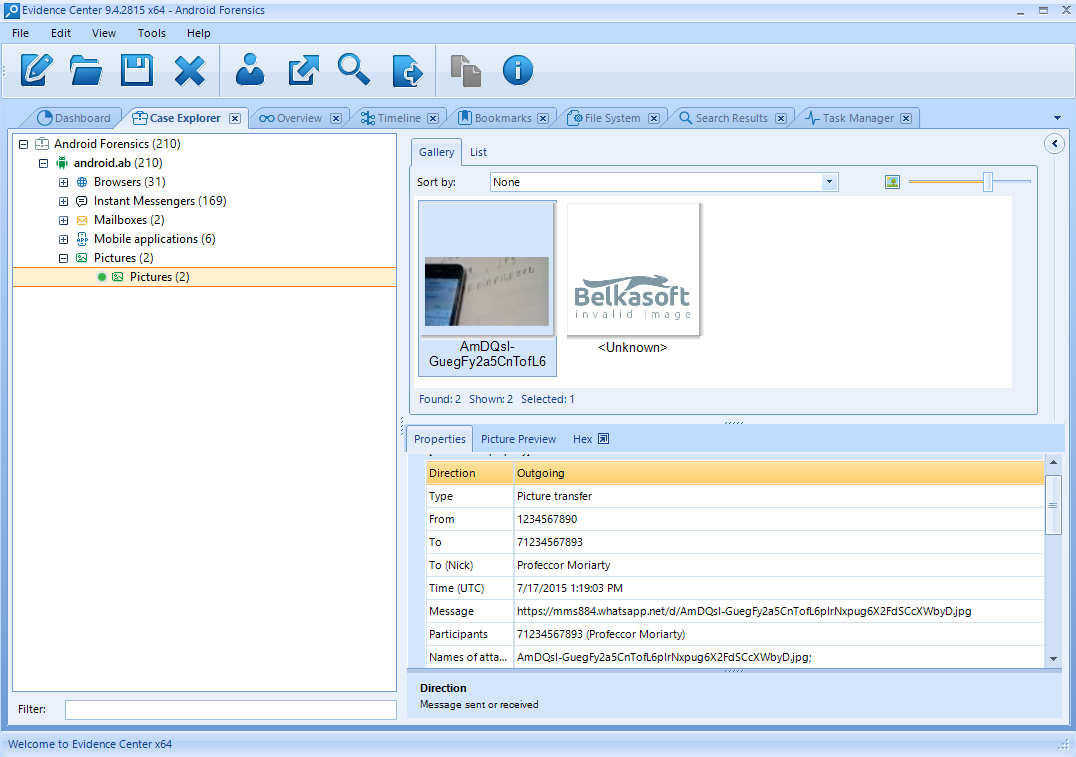Click the Save floppy disk icon

[137, 70]
